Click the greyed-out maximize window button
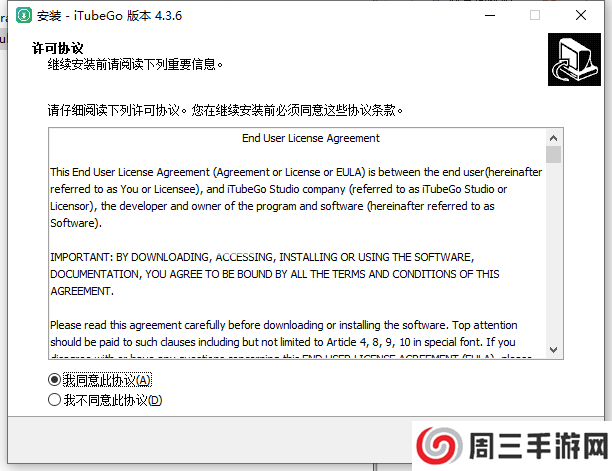The width and height of the screenshot is (612, 471). pos(535,16)
